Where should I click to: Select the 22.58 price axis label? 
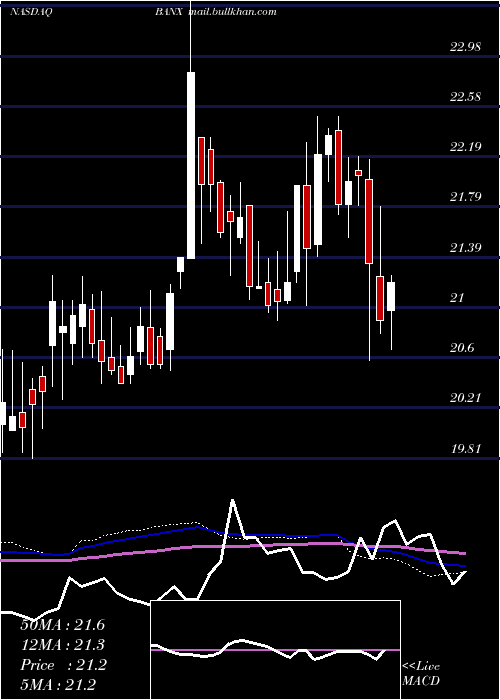click(x=465, y=96)
